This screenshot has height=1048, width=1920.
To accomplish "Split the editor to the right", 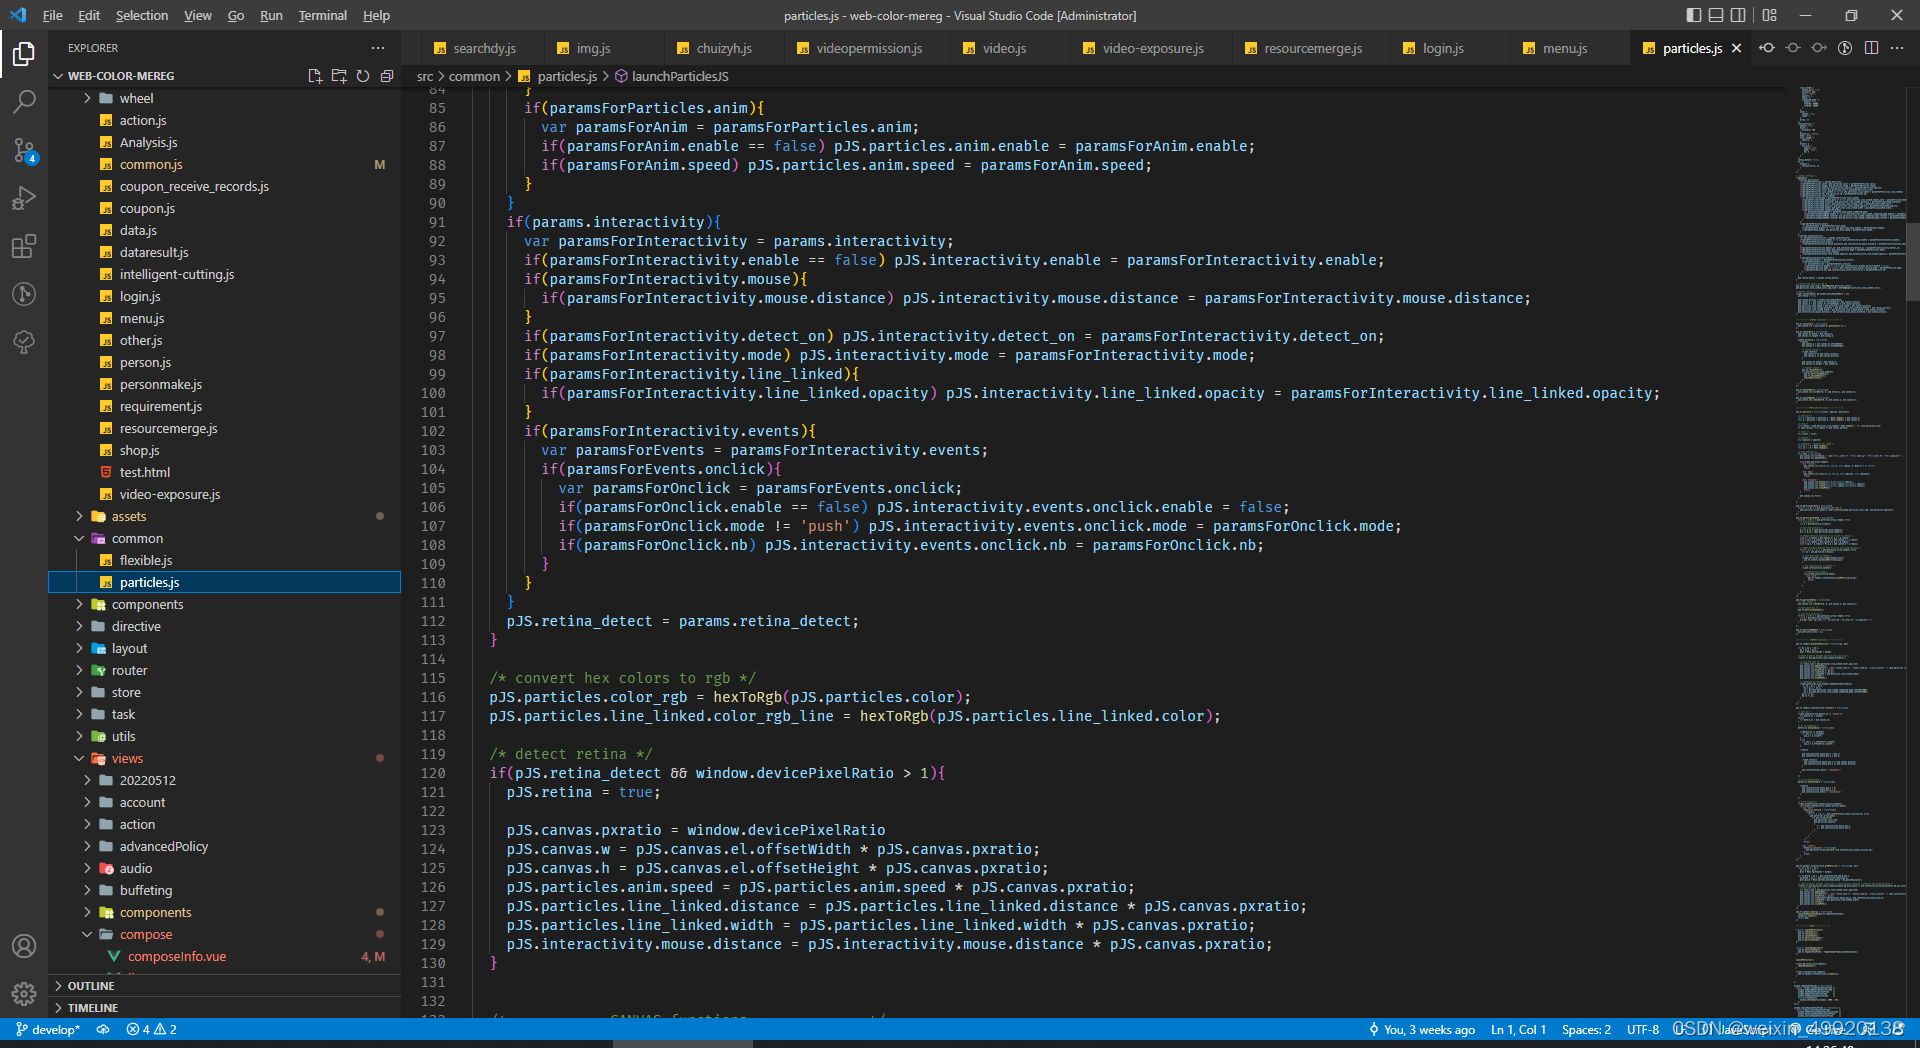I will [1871, 48].
